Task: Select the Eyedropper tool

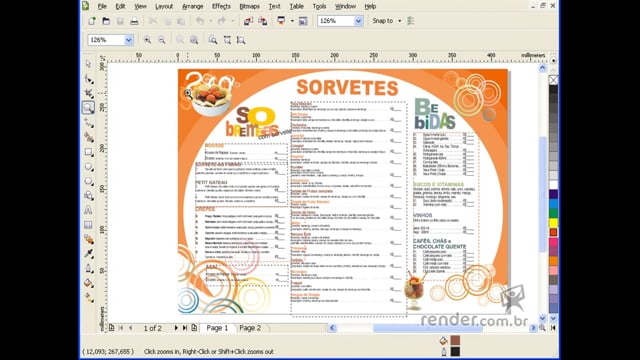Action: tap(88, 254)
